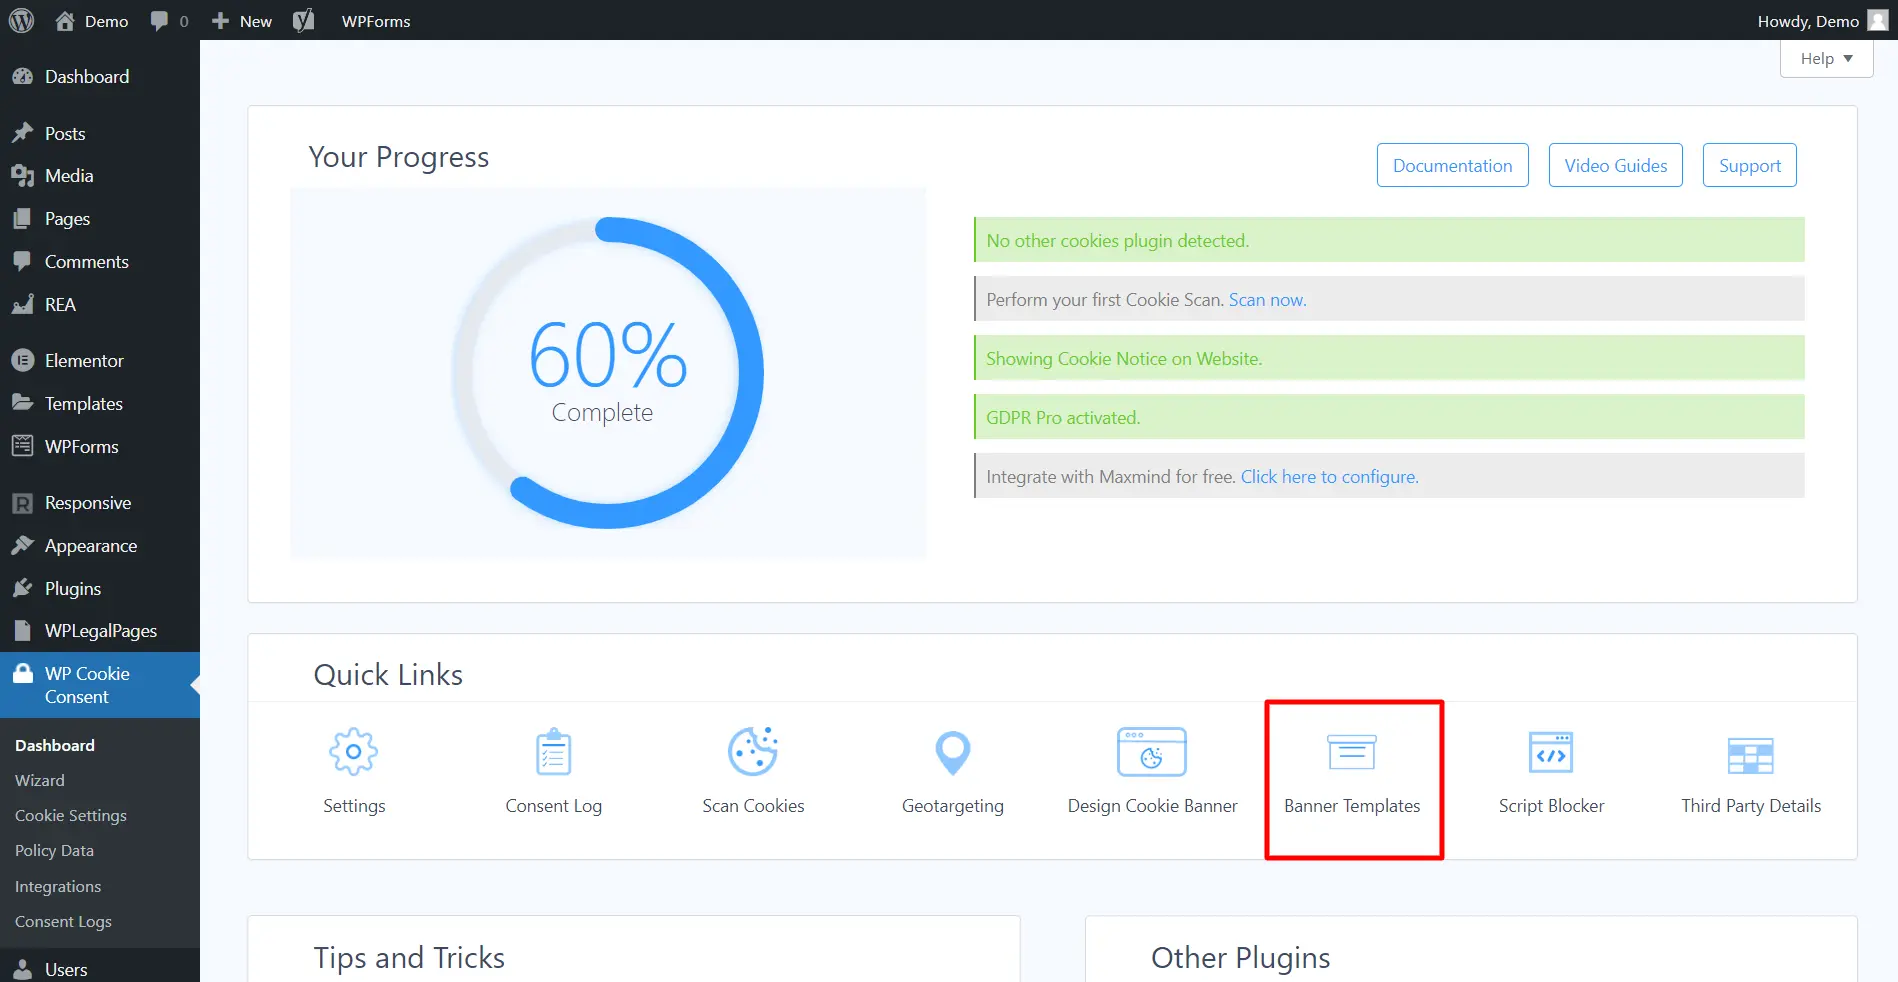Expand the Help dropdown
This screenshot has width=1898, height=982.
1825,58
